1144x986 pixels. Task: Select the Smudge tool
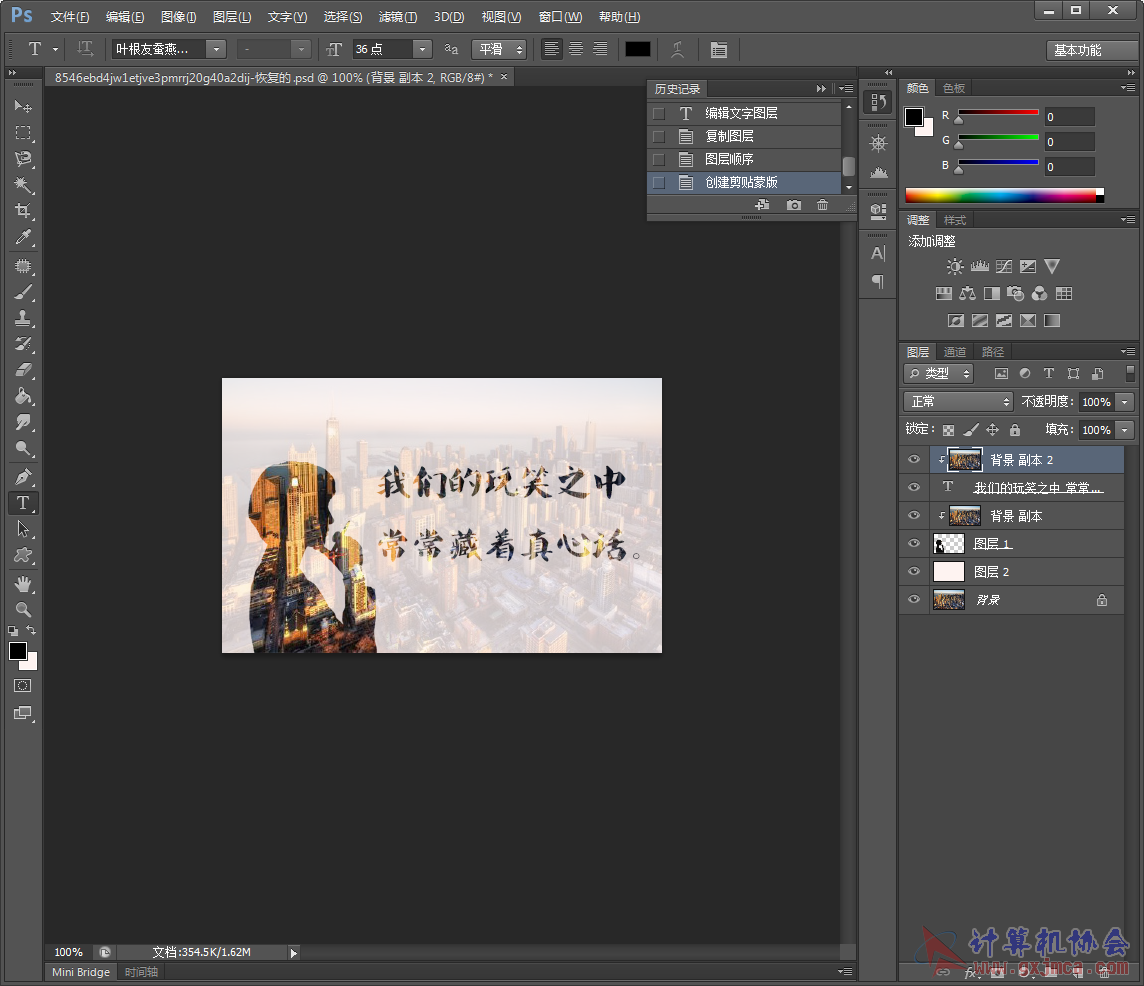[23, 423]
